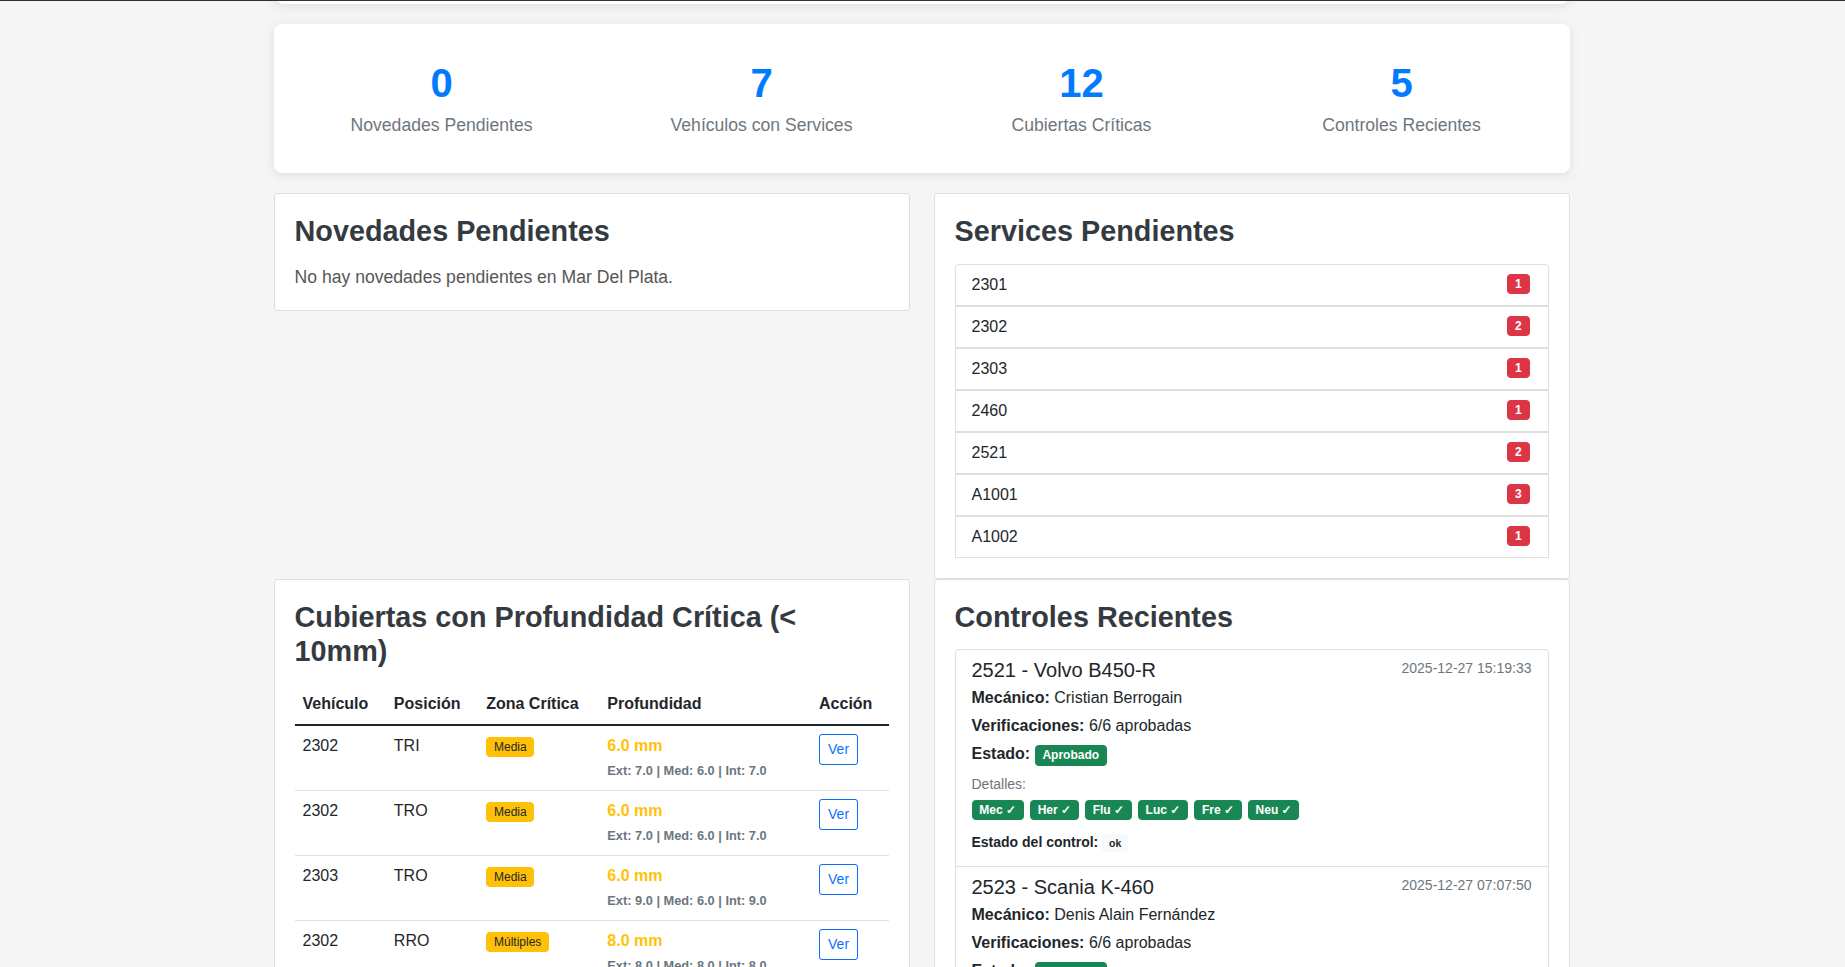Expand the Services Pendientes row for 2460

(1251, 410)
